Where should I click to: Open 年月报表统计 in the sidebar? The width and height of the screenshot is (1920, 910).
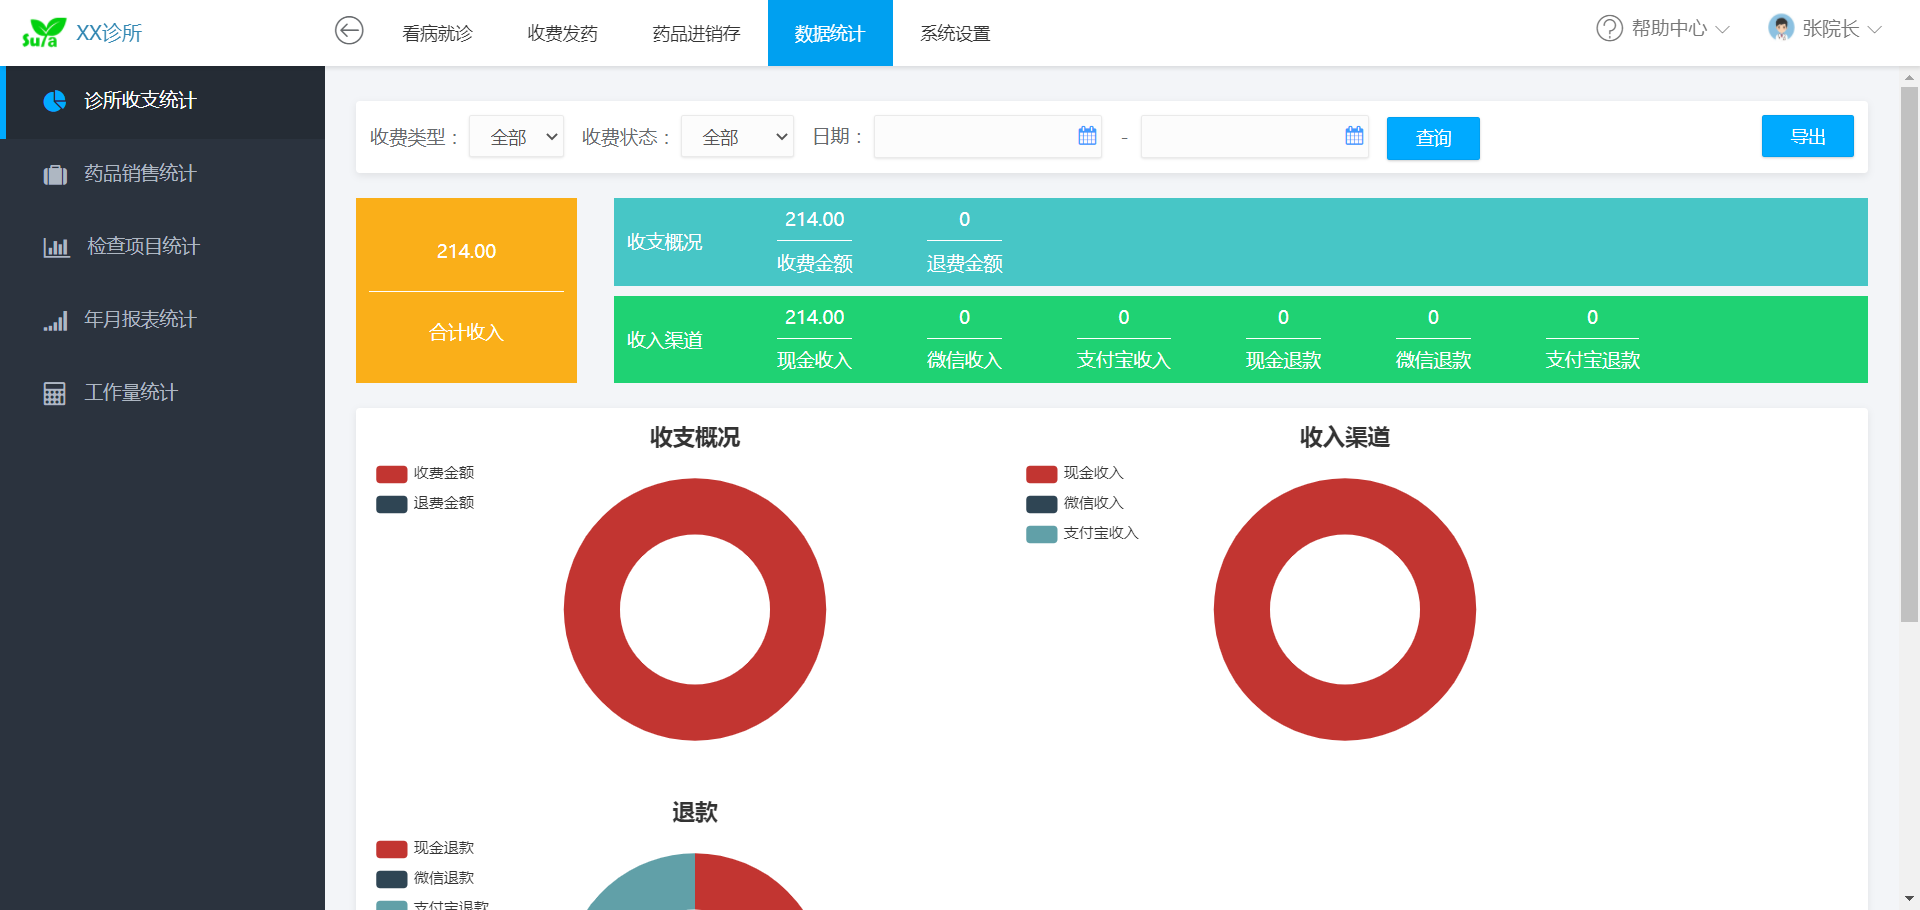tap(162, 320)
